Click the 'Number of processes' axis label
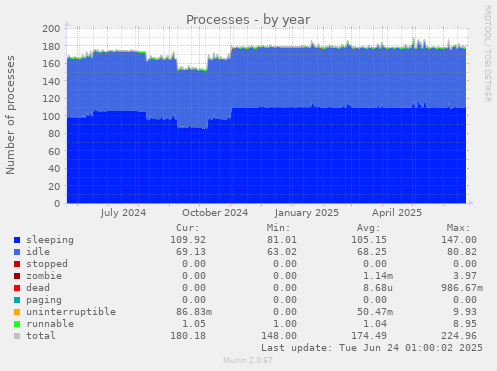Screen dimensions: 497x371 point(10,115)
